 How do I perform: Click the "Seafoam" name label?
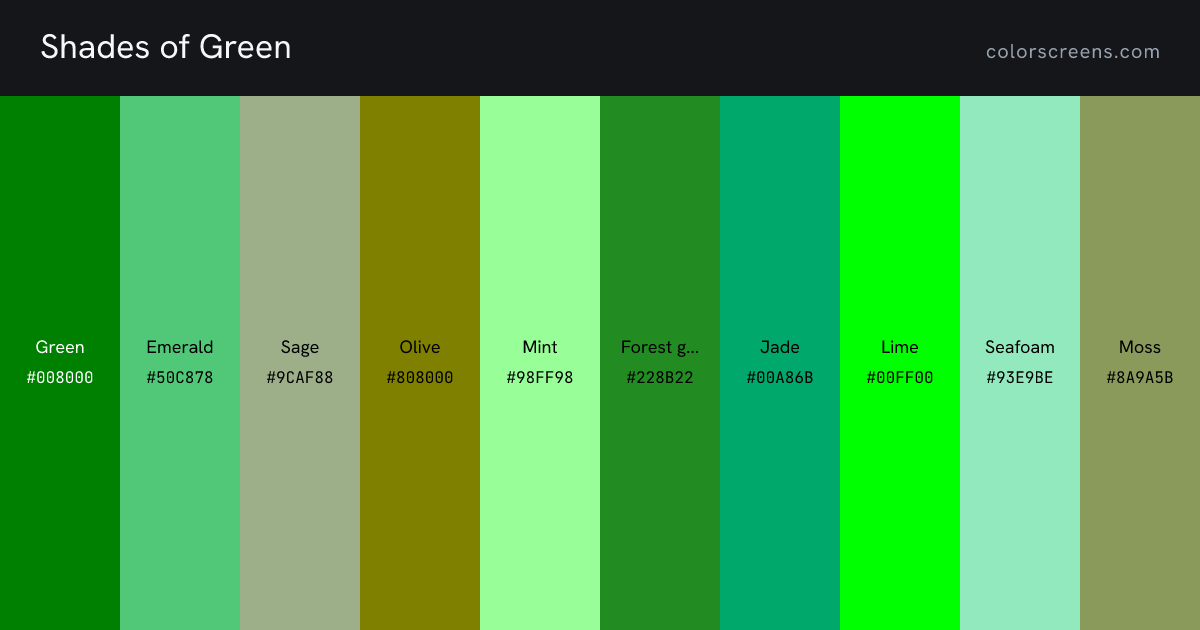1020,347
